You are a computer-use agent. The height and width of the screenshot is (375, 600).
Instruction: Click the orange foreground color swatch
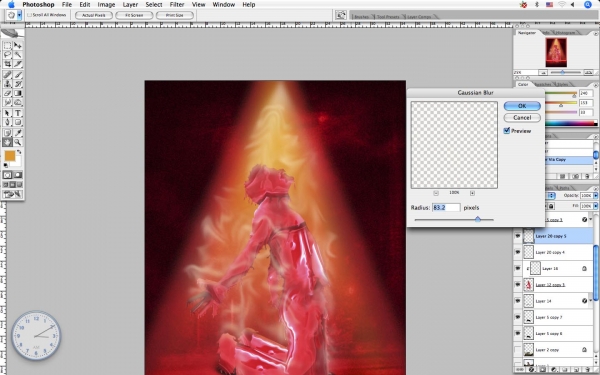(x=10, y=156)
